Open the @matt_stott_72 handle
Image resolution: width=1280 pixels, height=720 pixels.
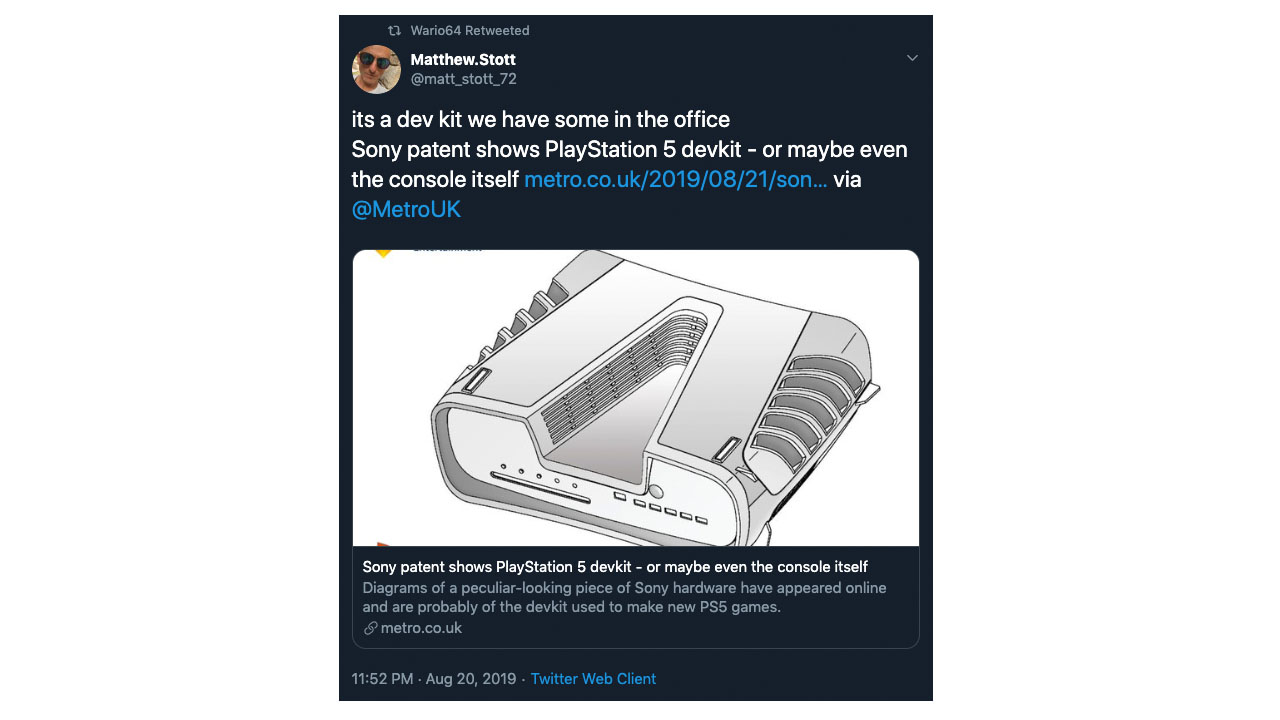[x=463, y=79]
